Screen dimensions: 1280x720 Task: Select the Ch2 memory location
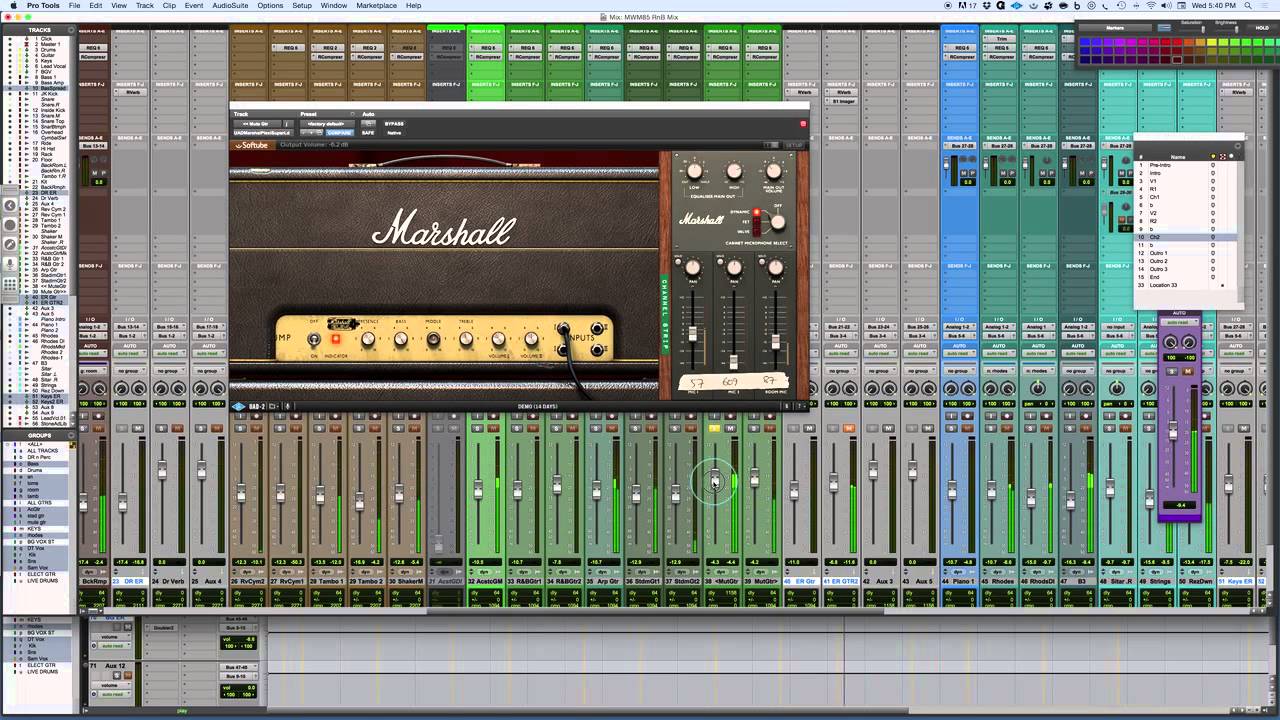pyautogui.click(x=1187, y=237)
